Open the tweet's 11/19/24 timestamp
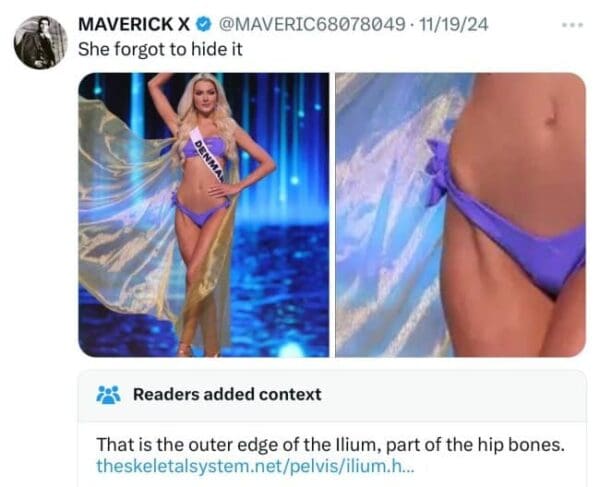 point(454,24)
